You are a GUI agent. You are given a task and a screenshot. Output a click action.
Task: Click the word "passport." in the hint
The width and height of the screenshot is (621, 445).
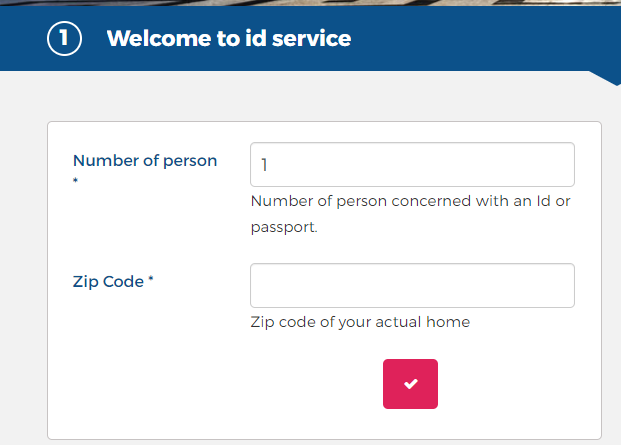tap(284, 227)
